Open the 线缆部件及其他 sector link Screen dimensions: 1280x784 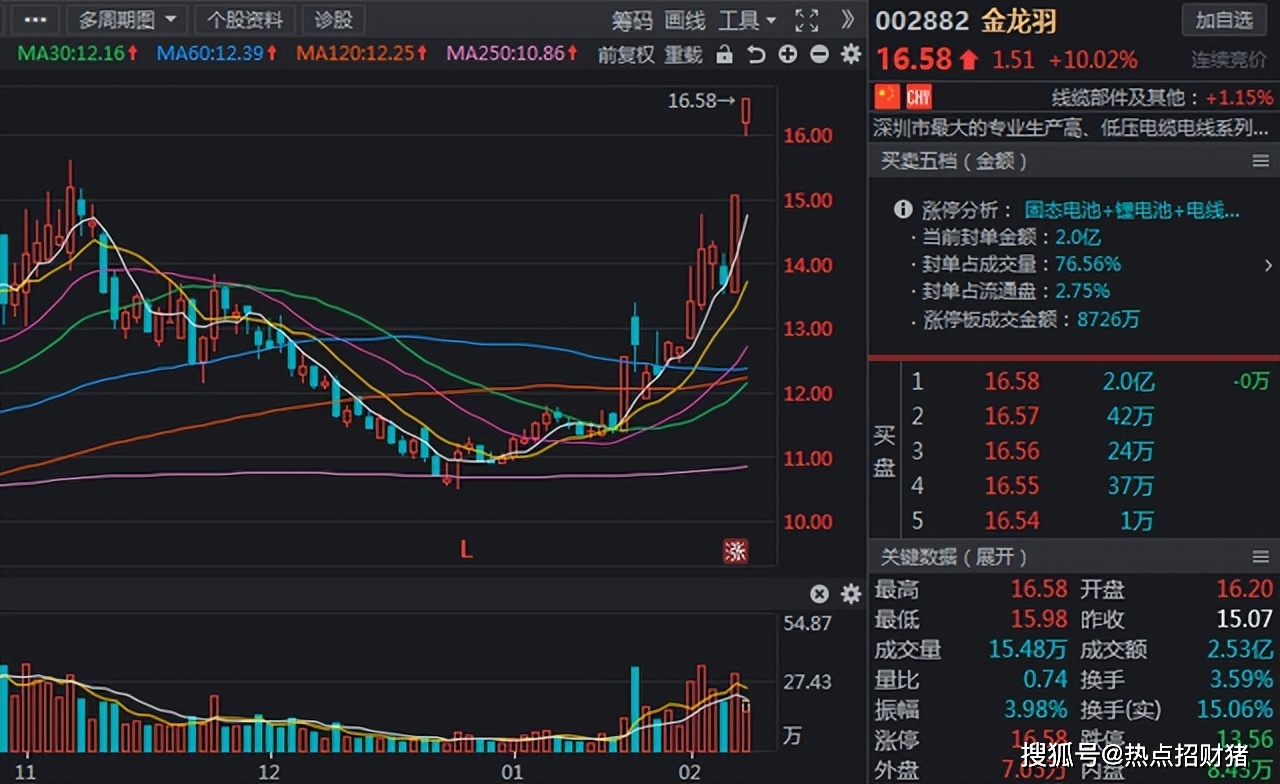coord(1118,98)
